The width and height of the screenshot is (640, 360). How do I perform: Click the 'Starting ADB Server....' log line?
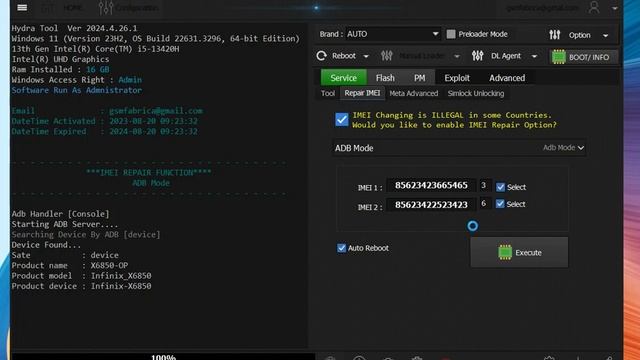pos(65,224)
